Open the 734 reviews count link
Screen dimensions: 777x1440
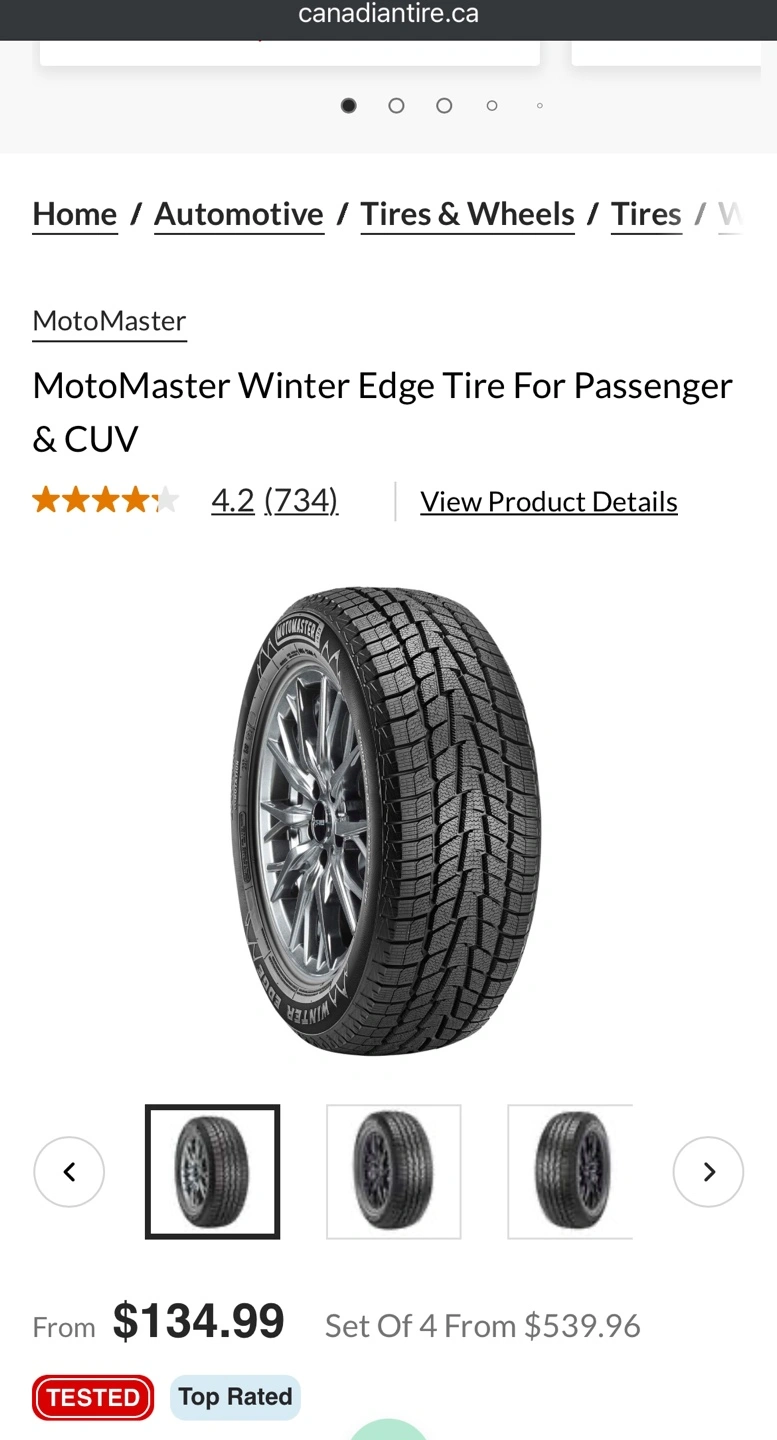[301, 500]
